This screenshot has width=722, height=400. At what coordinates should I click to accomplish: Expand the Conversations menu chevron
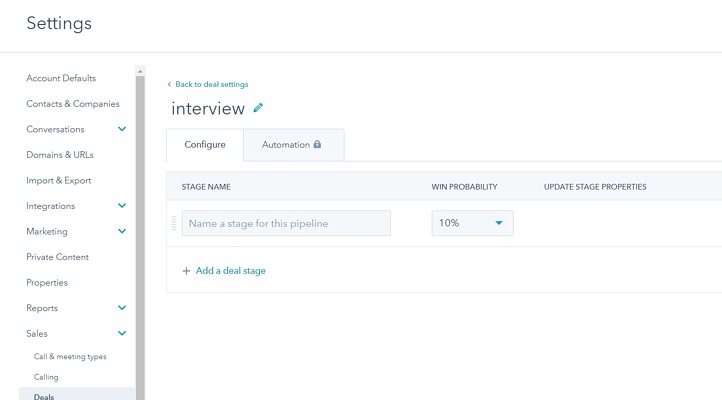122,129
